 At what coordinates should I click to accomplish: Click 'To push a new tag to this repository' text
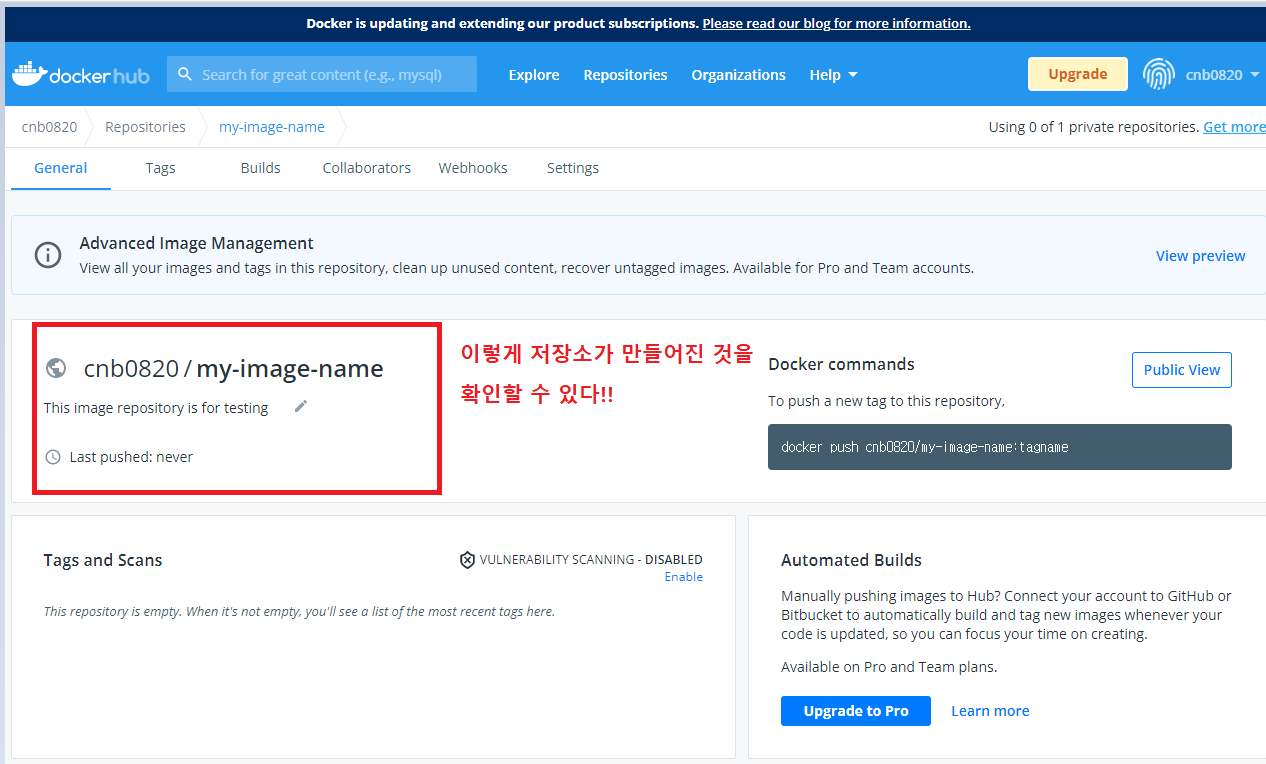pos(887,401)
